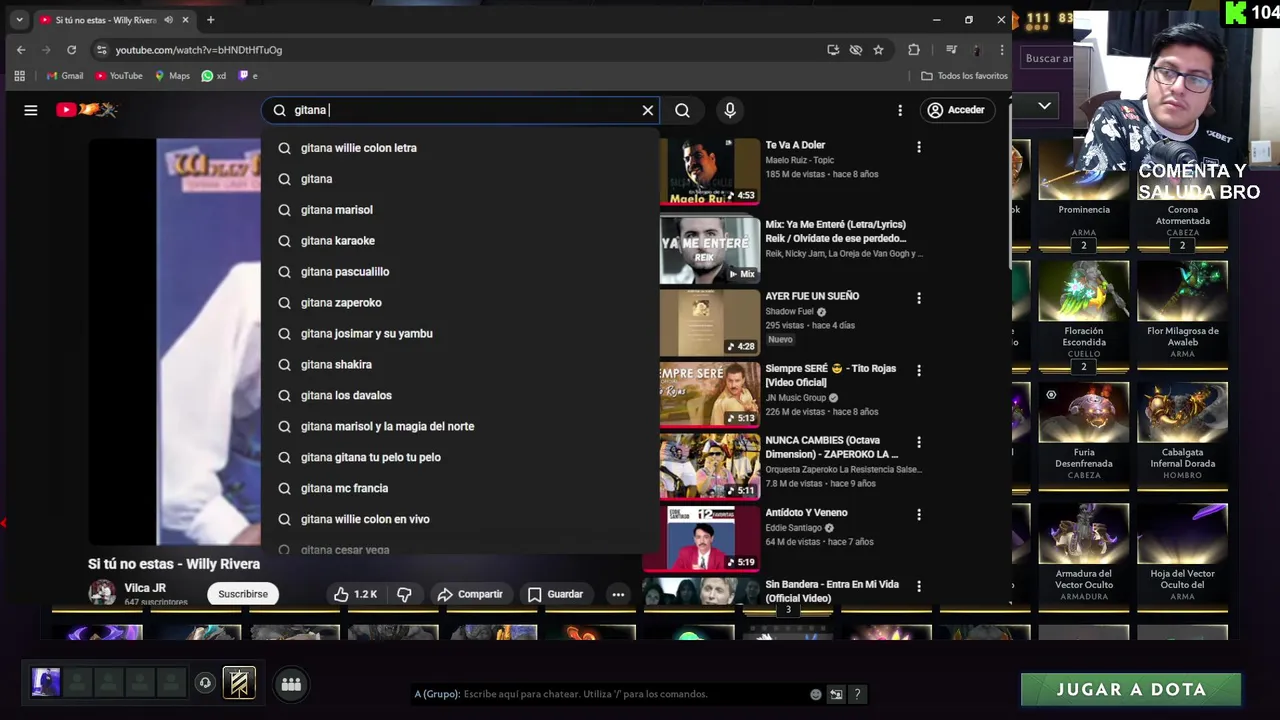Click the Dota chat input field
The height and width of the screenshot is (720, 1280).
tap(608, 694)
